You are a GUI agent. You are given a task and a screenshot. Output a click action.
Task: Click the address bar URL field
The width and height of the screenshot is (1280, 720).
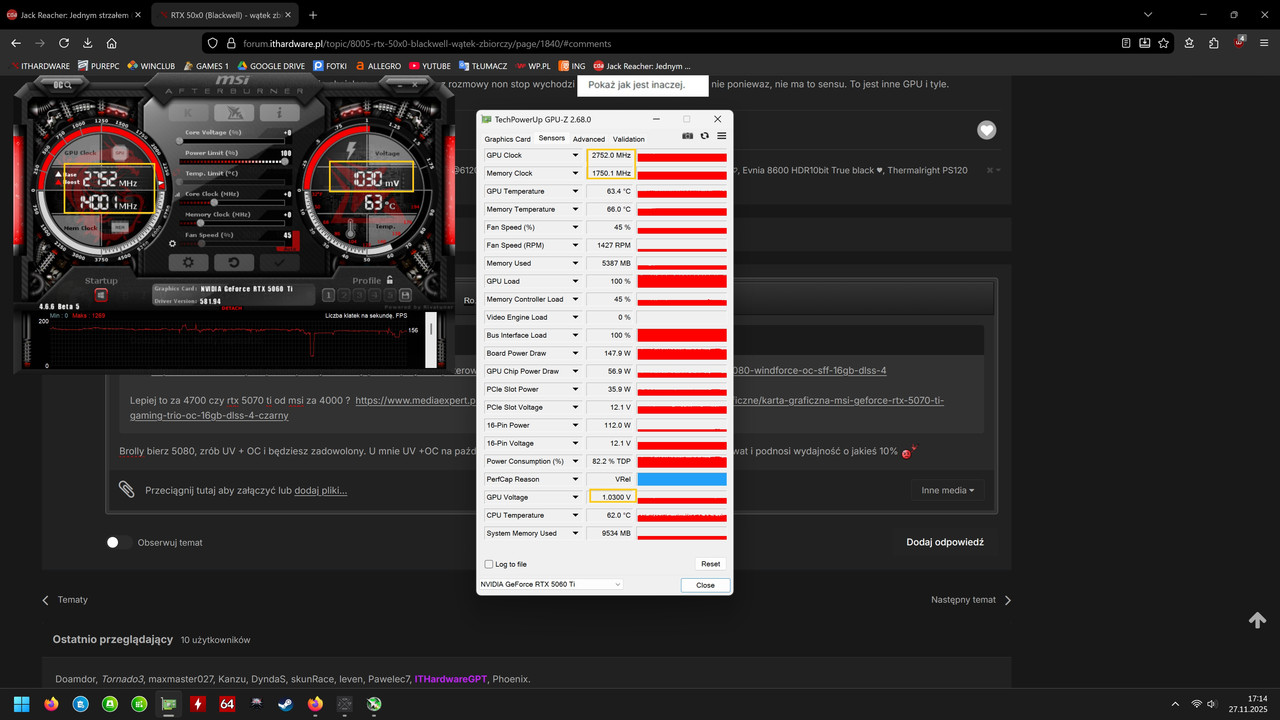tap(660, 43)
